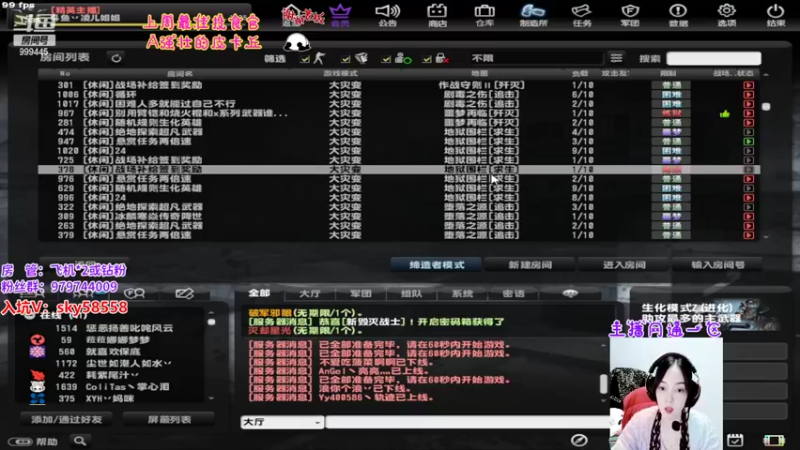
Task: Switch to the 全部 chat tab
Action: pos(259,293)
